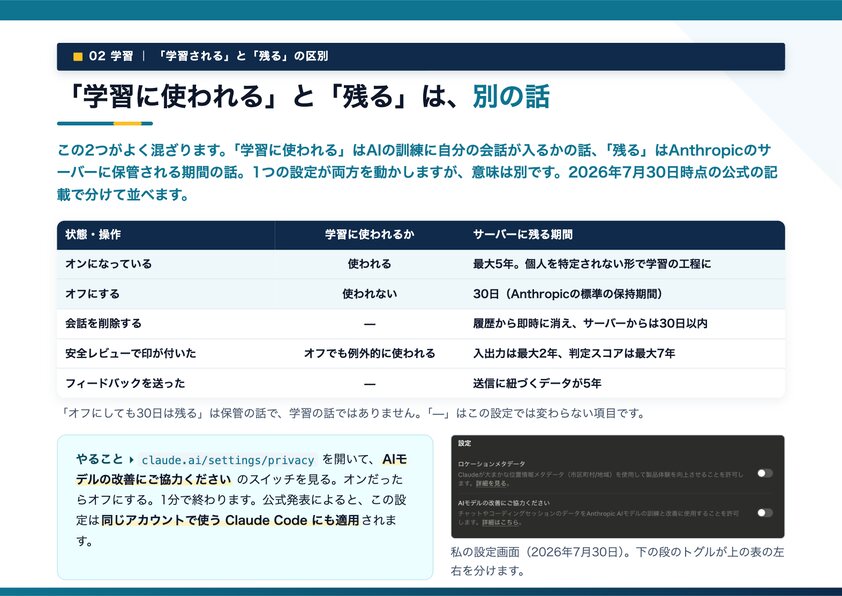Click the yellow square icon beside 02 学習
842x596 pixels.
[78, 56]
